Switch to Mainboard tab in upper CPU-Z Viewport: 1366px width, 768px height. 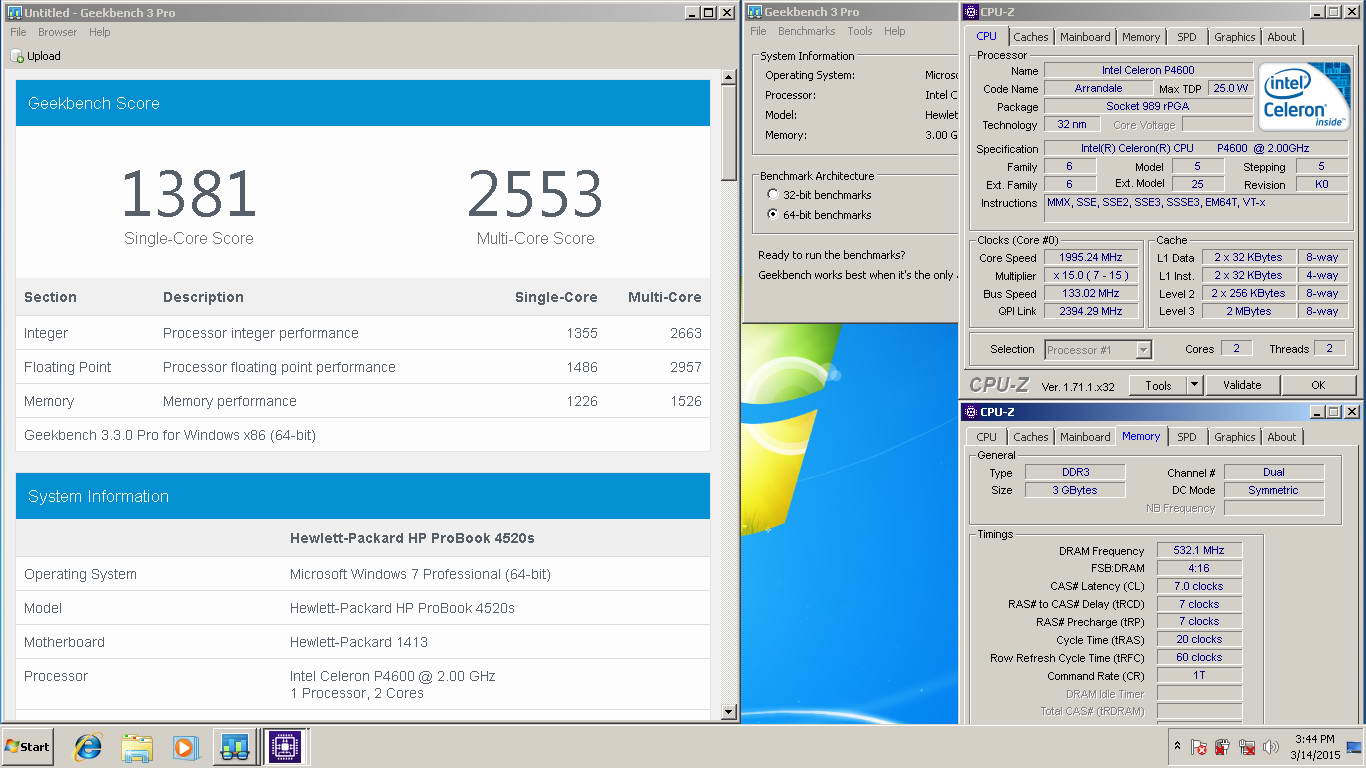click(x=1085, y=37)
